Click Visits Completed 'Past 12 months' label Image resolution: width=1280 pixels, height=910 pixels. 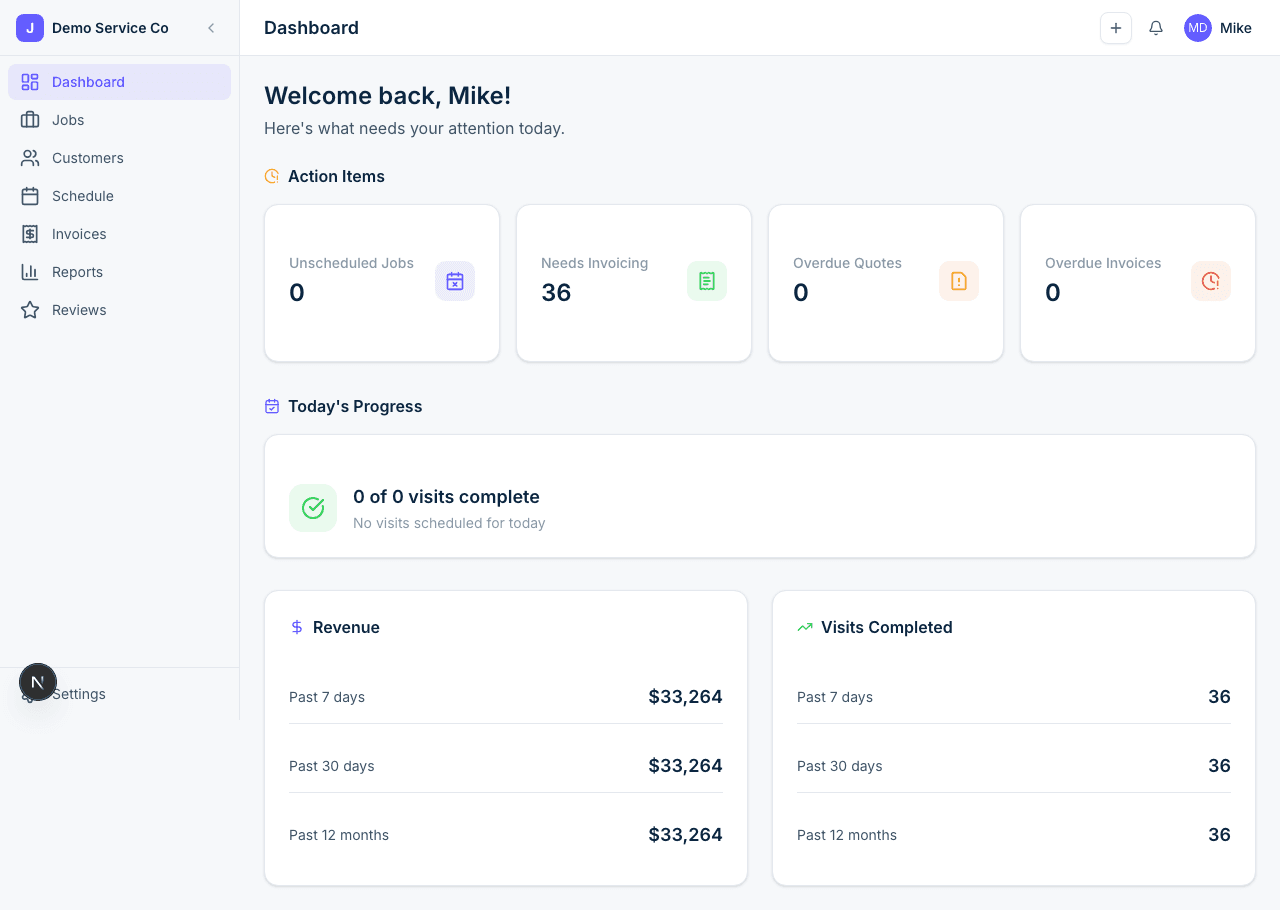point(847,835)
